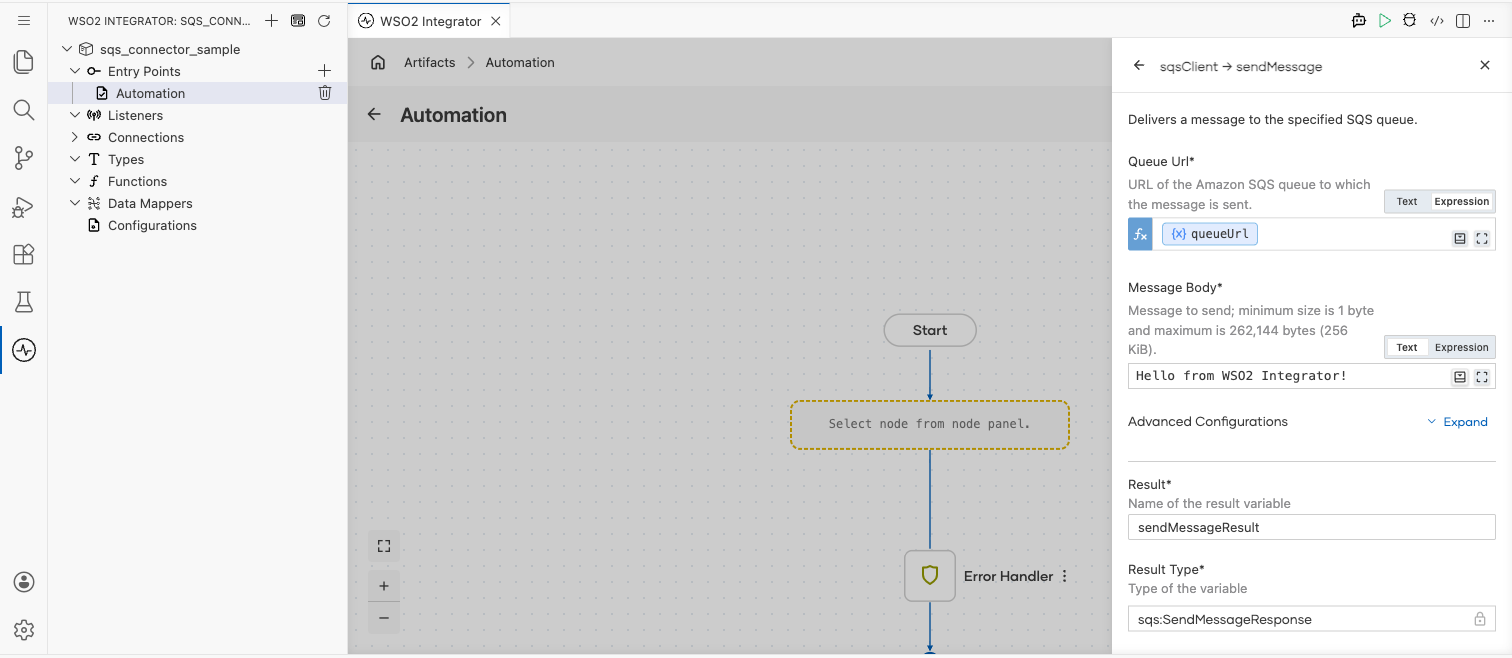Click Automation in the breadcrumb
1512x658 pixels.
(x=520, y=62)
